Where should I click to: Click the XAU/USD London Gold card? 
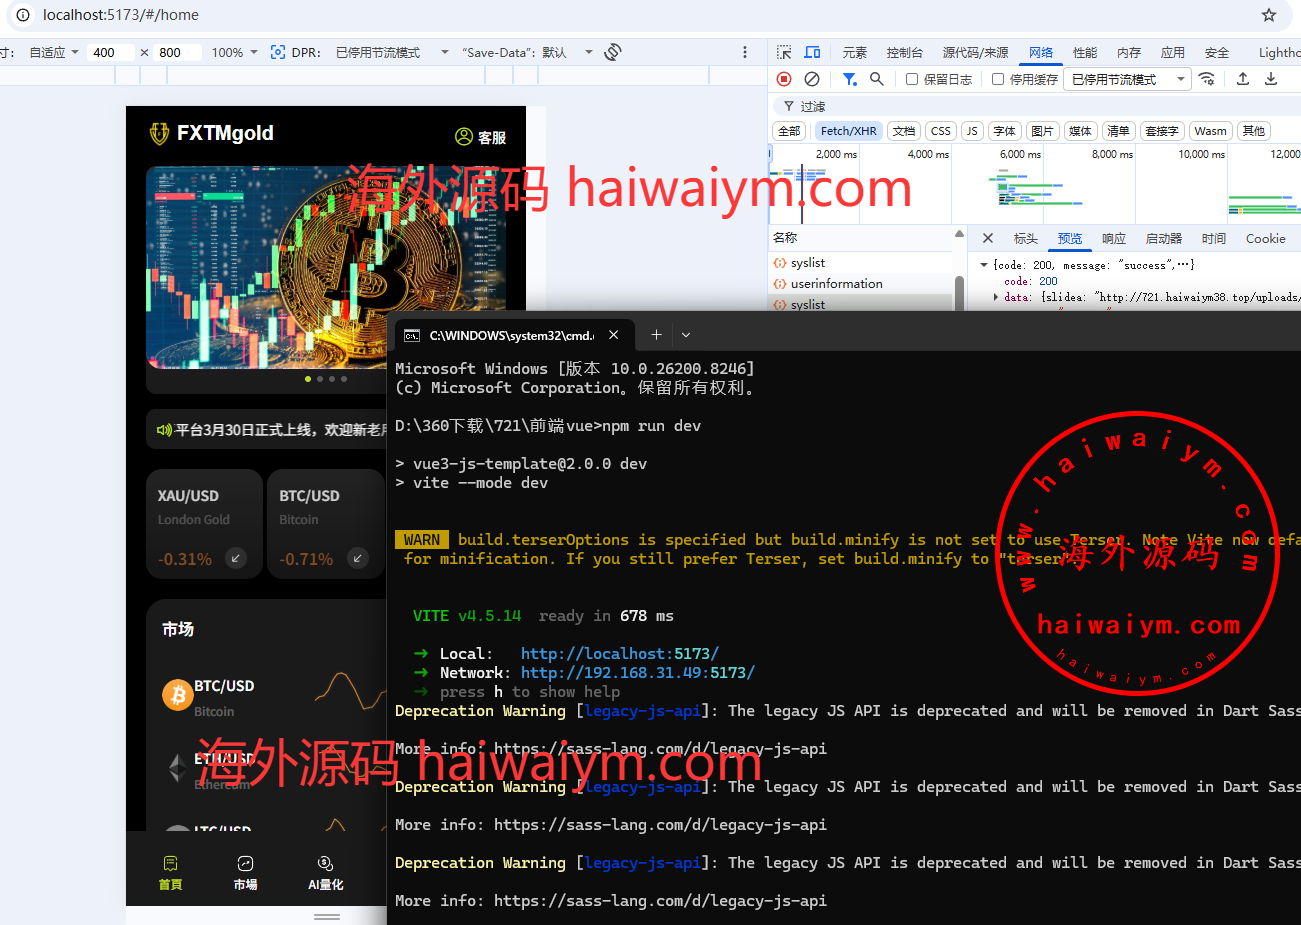205,524
